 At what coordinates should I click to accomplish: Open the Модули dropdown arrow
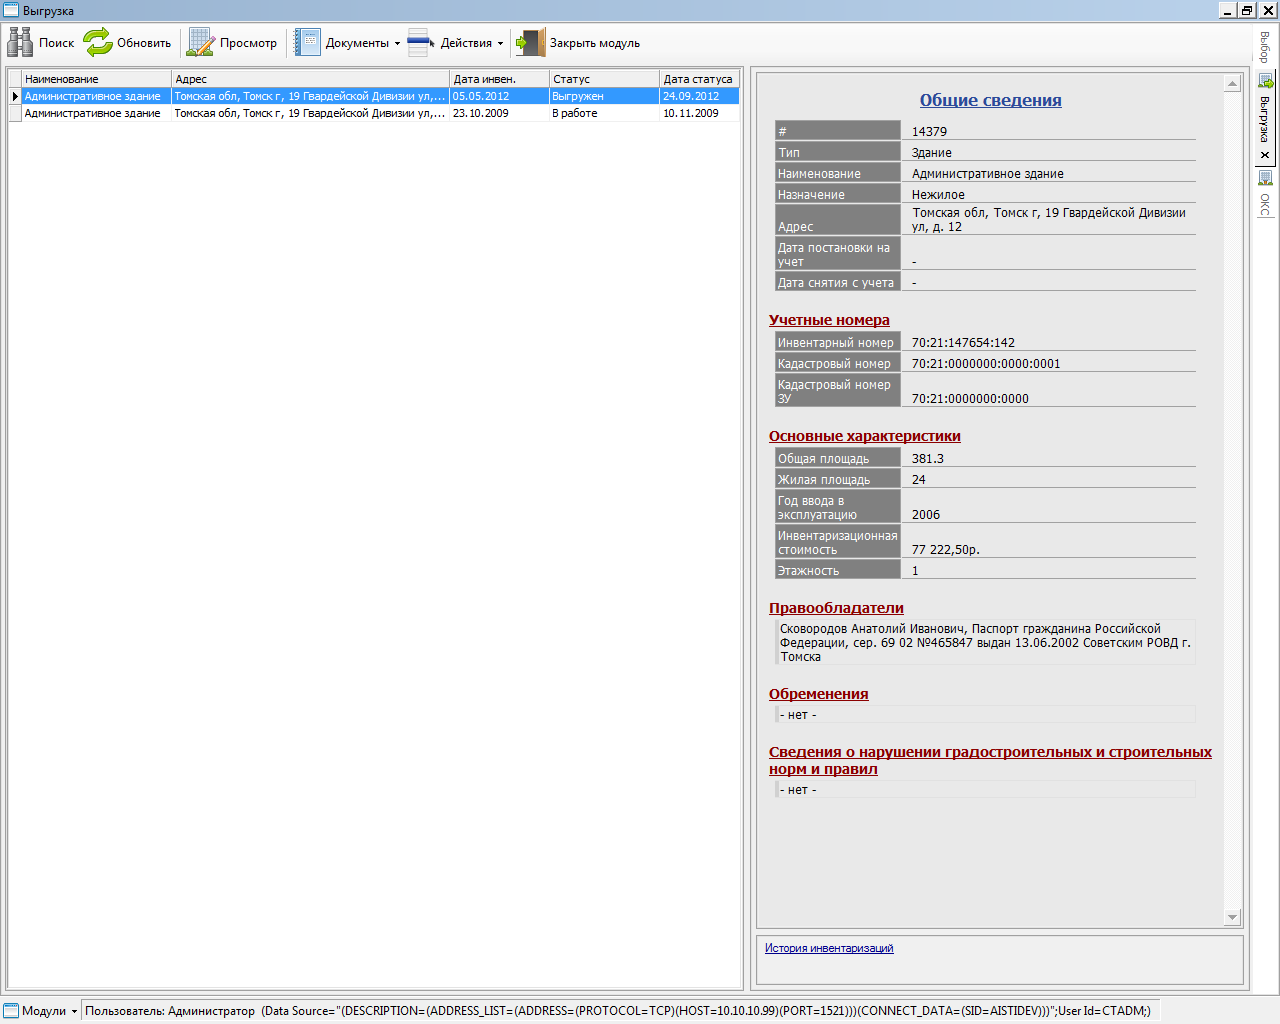pyautogui.click(x=74, y=1011)
